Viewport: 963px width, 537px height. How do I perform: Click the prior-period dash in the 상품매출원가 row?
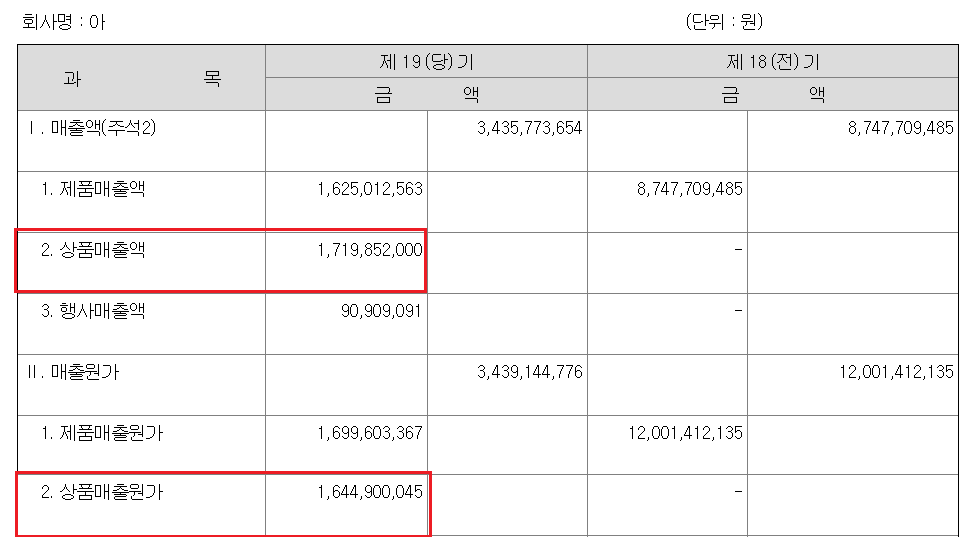click(x=738, y=492)
